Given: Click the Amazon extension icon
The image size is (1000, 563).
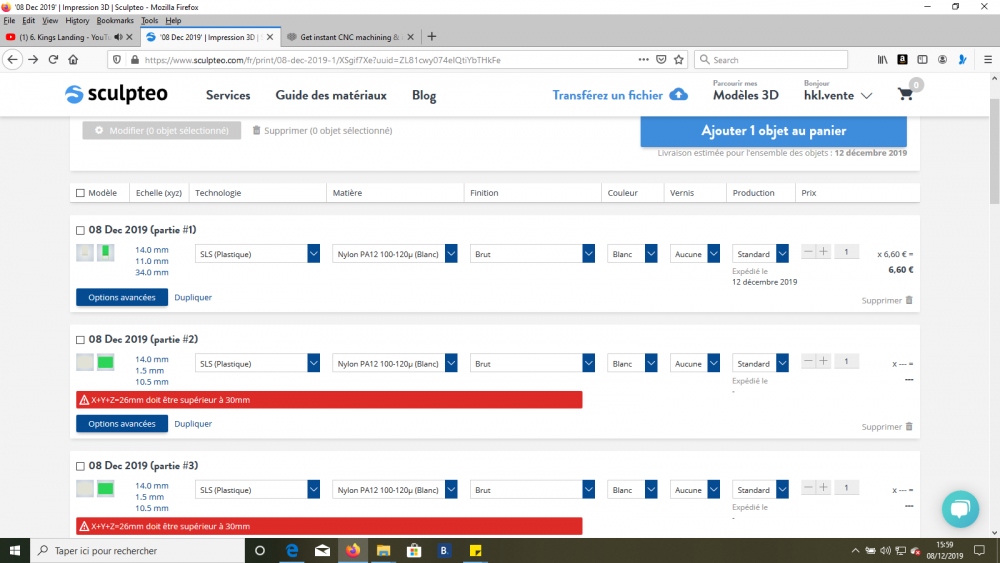Looking at the screenshot, I should [x=902, y=59].
